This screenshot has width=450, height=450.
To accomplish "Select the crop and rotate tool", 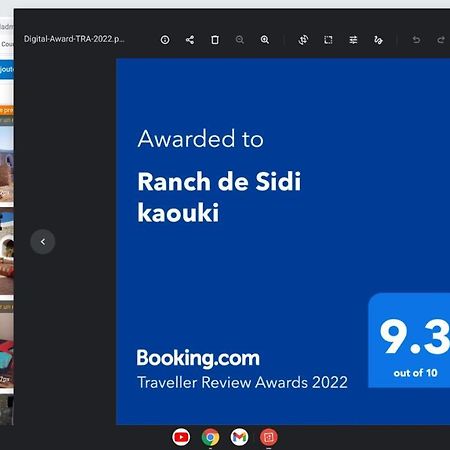I will [x=303, y=40].
